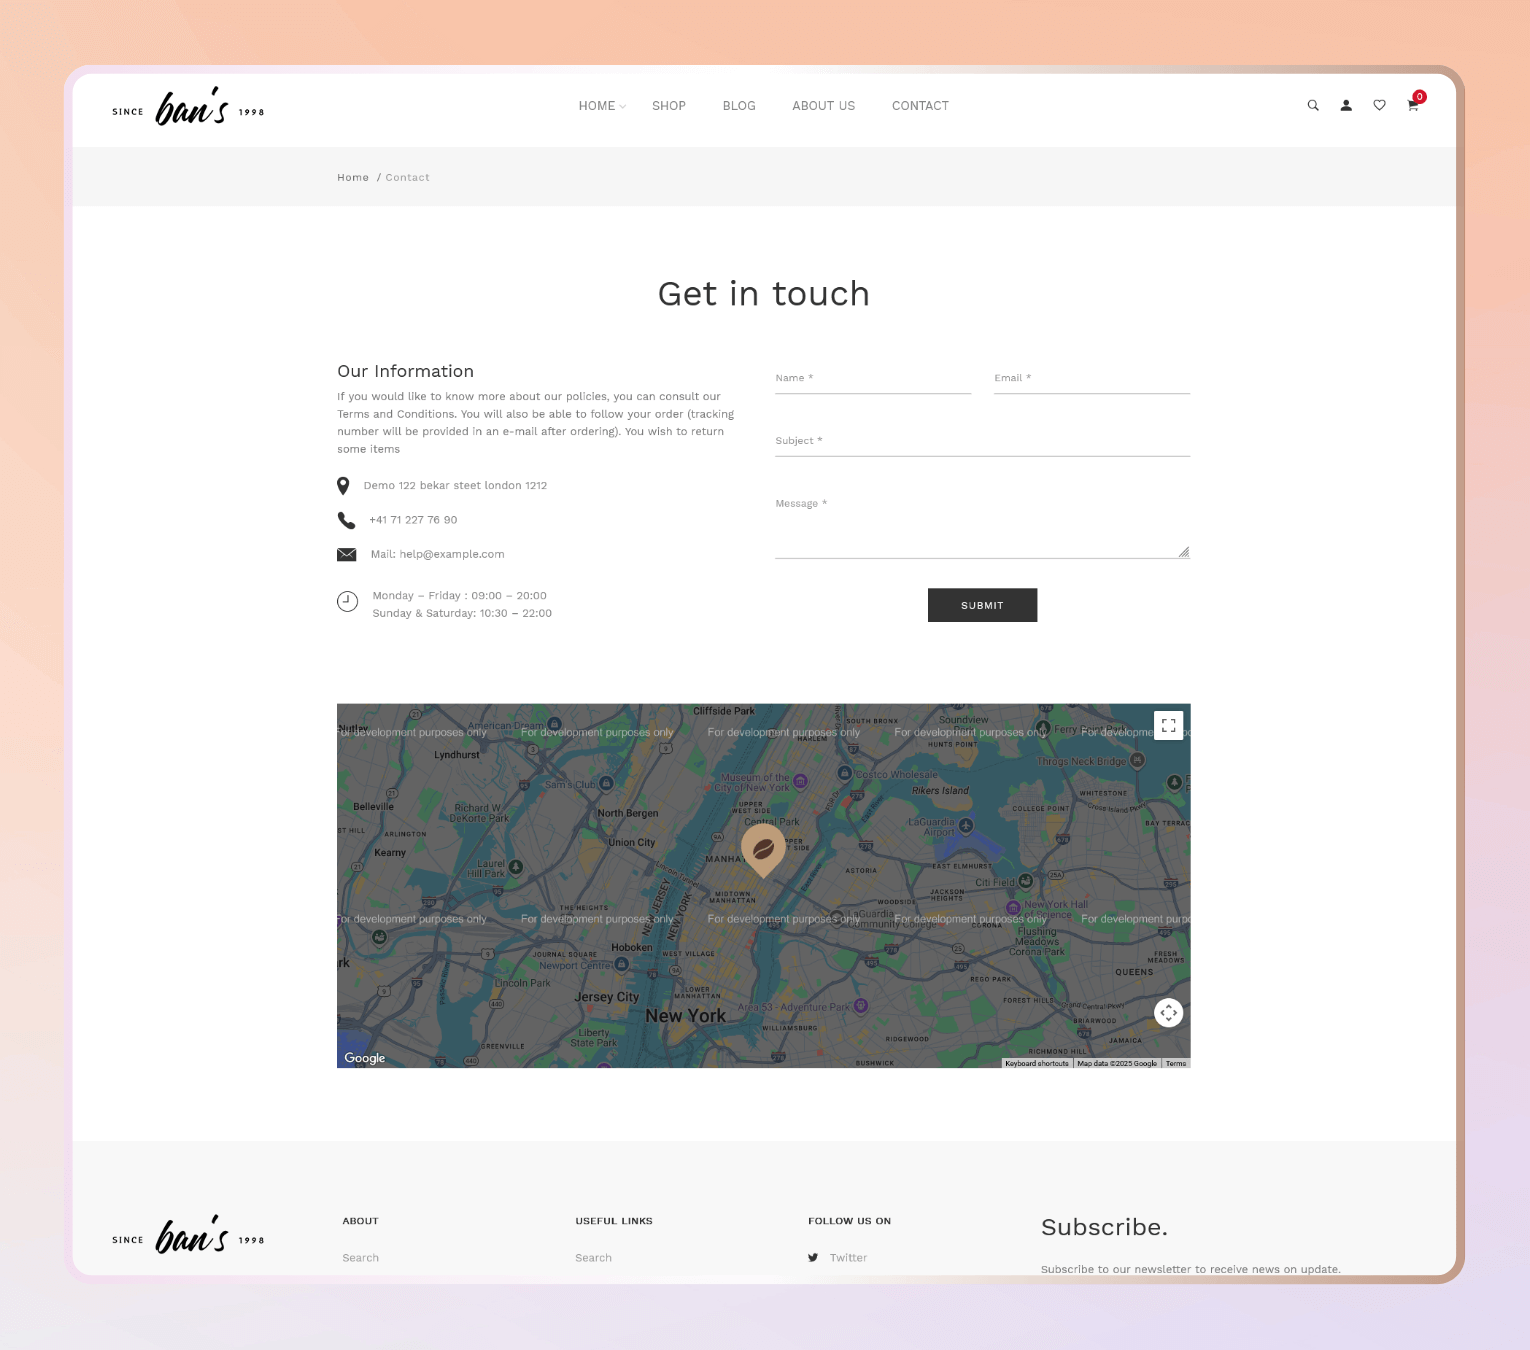Open map Keyboard shortcuts link
The image size is (1530, 1350).
click(x=1037, y=1063)
